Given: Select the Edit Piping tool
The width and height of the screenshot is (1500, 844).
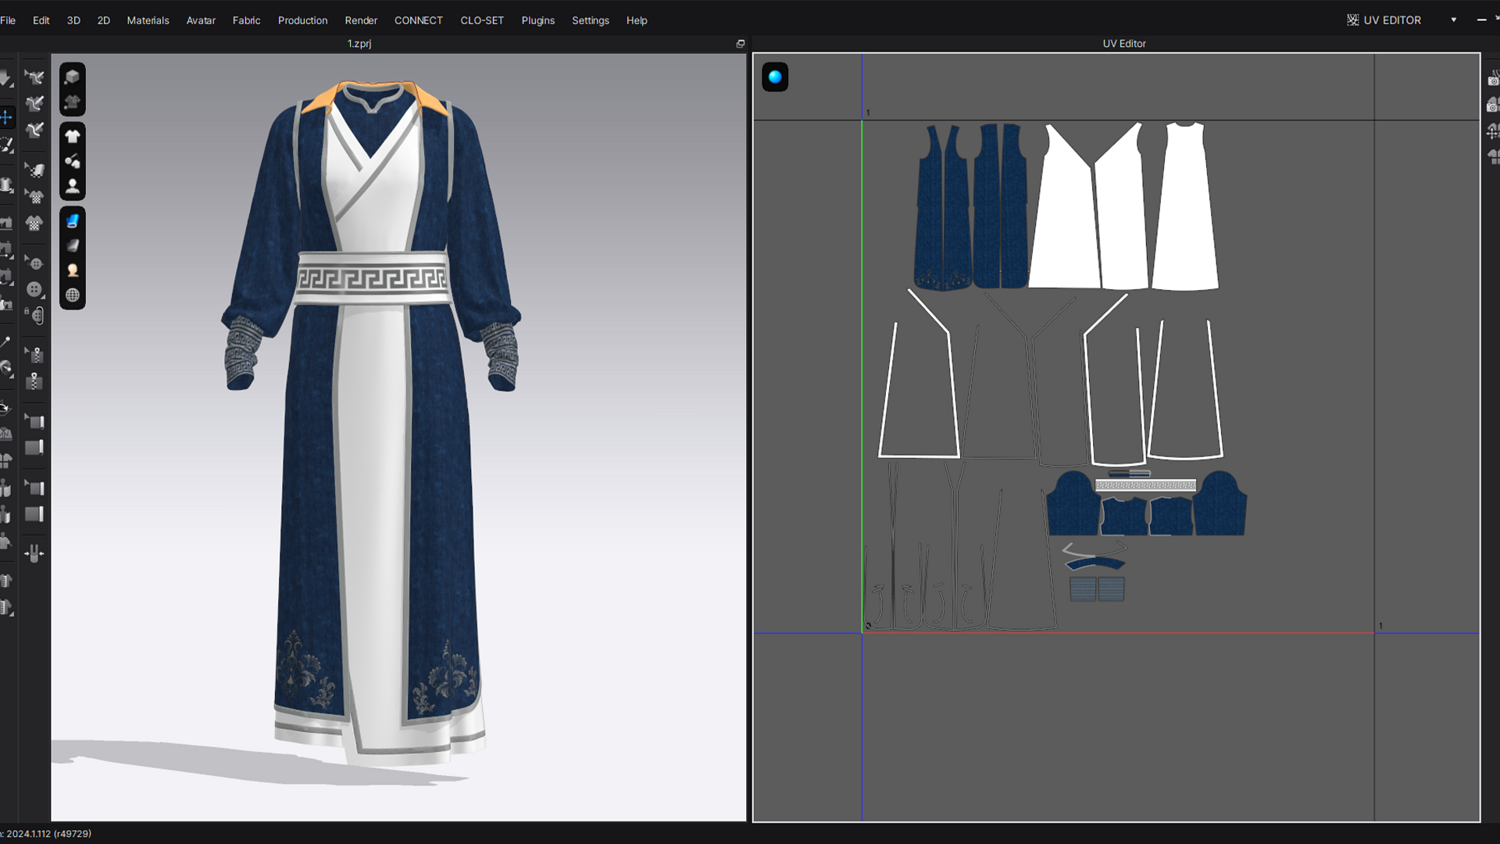Looking at the screenshot, I should (35, 421).
